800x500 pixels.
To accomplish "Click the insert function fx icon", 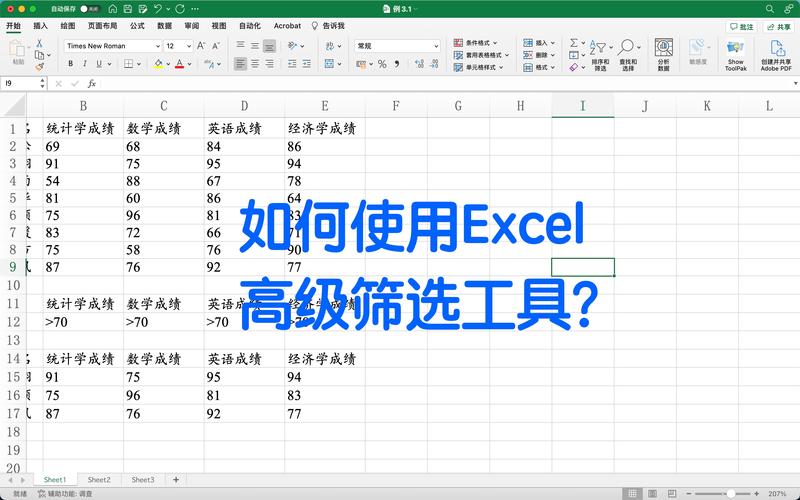I will (x=92, y=83).
